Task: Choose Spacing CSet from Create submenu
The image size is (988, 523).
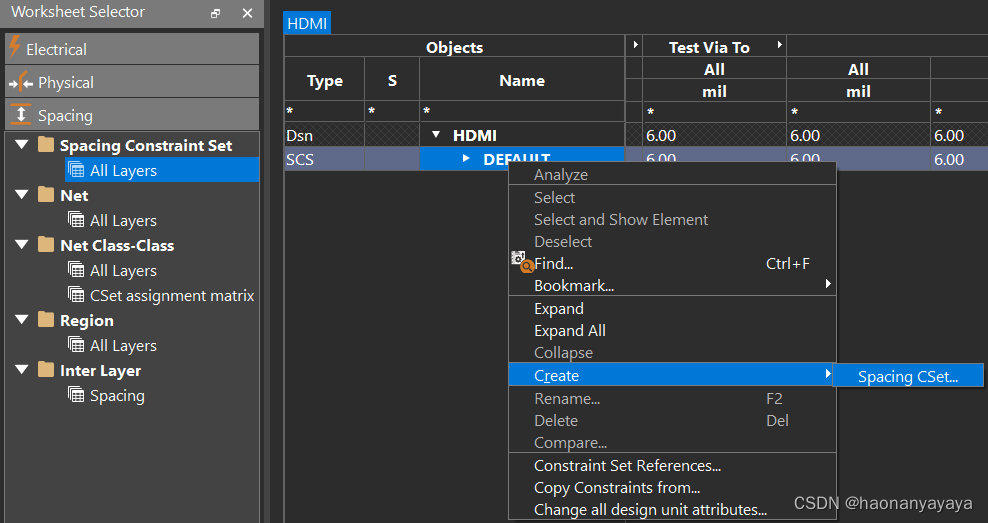Action: pos(907,376)
